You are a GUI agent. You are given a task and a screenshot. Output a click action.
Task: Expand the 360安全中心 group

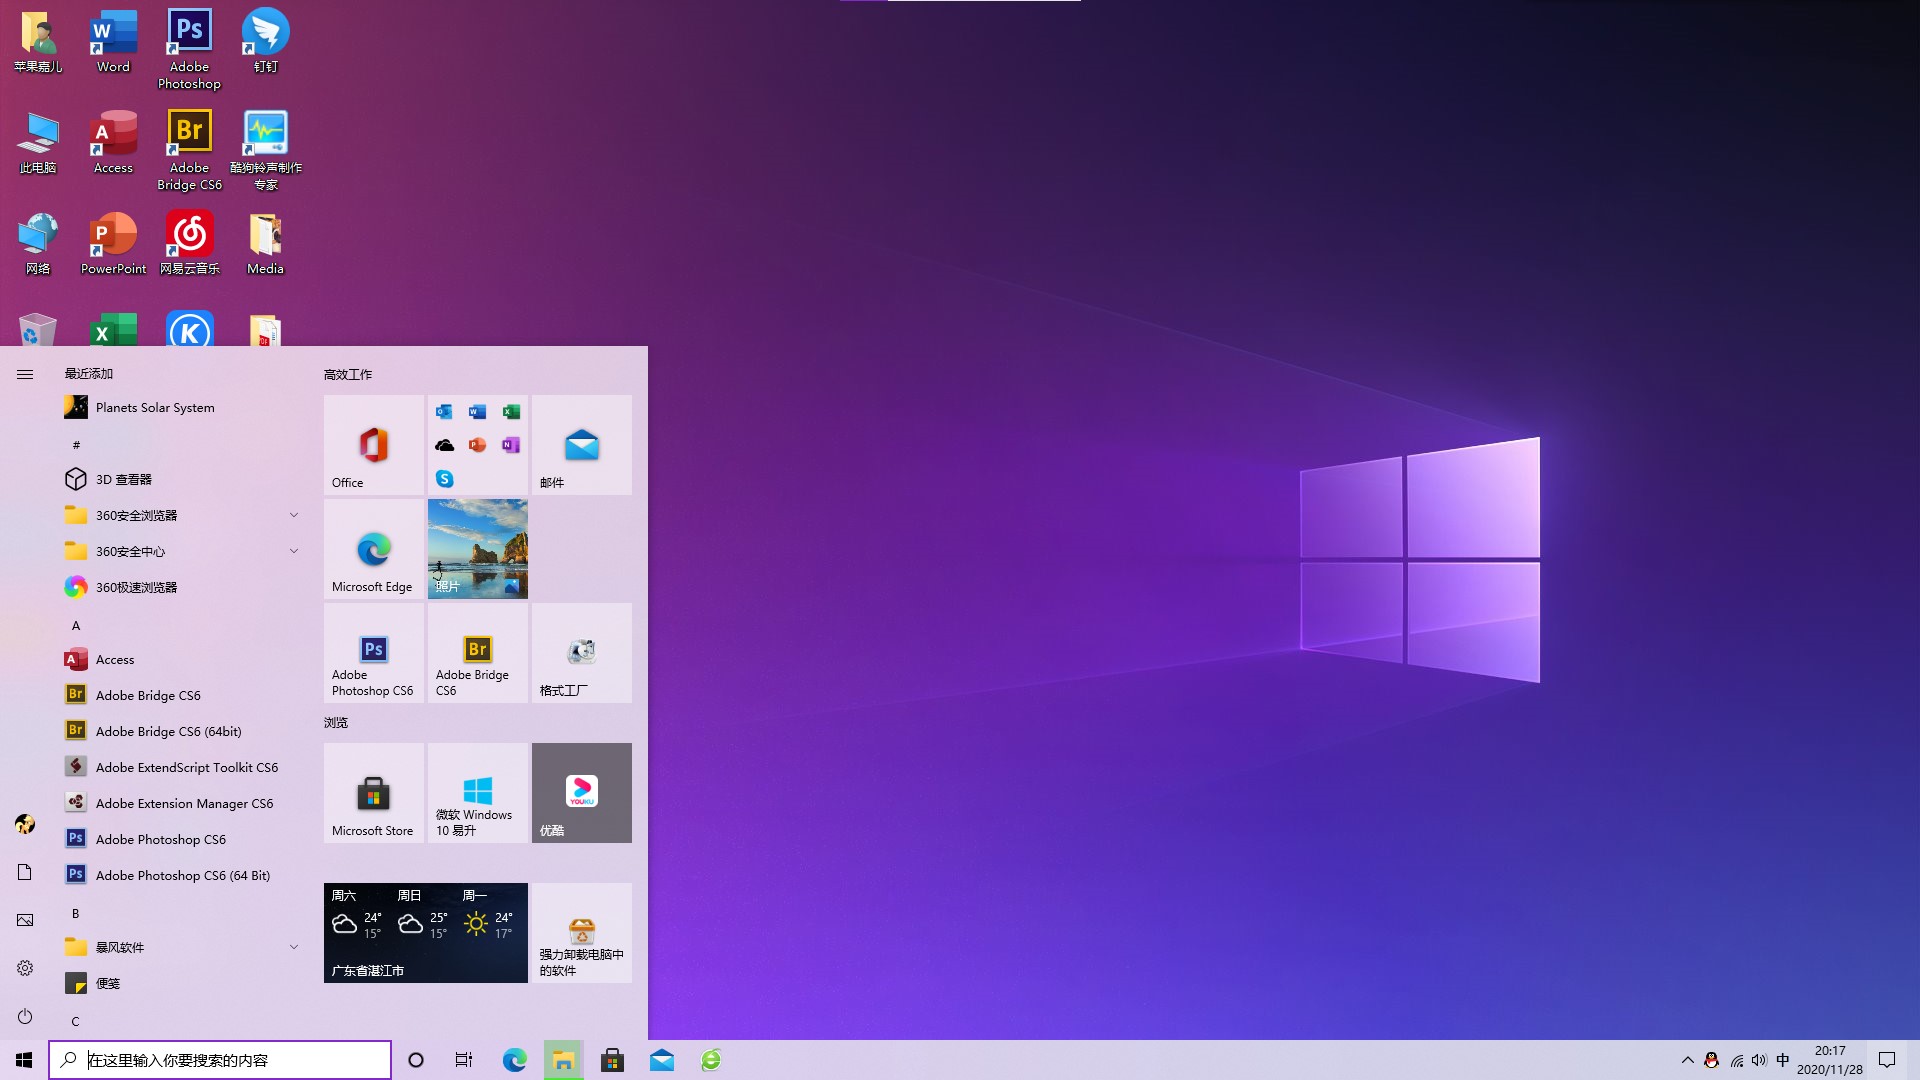pos(294,550)
